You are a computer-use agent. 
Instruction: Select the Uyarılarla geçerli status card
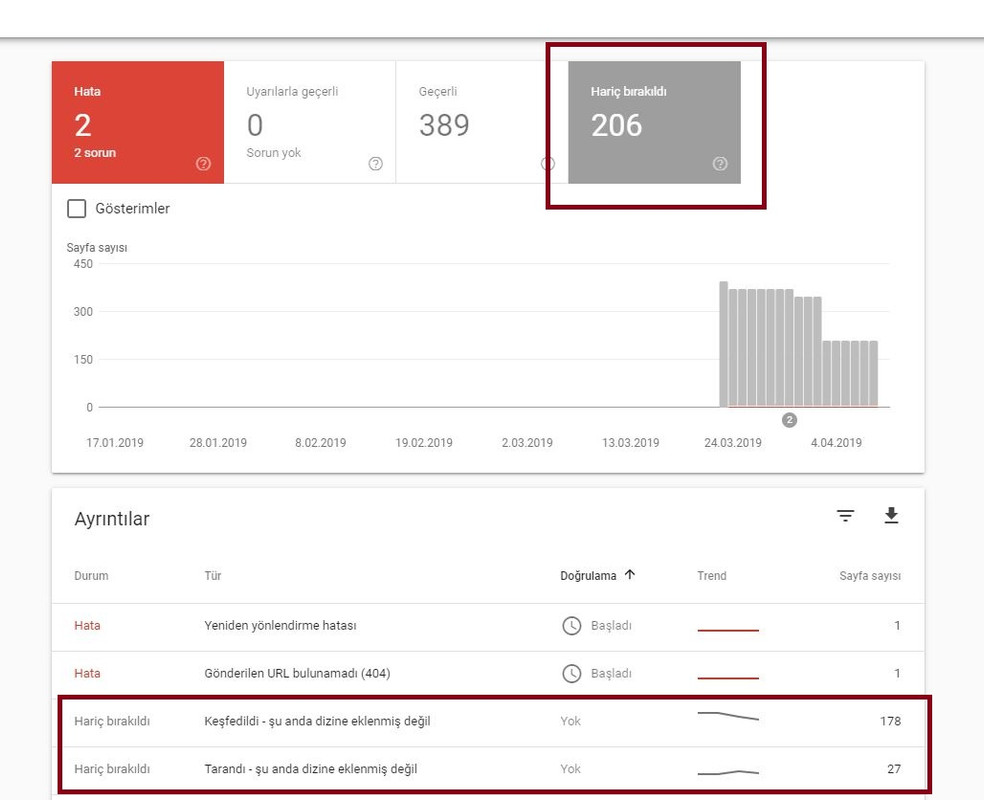coord(310,122)
